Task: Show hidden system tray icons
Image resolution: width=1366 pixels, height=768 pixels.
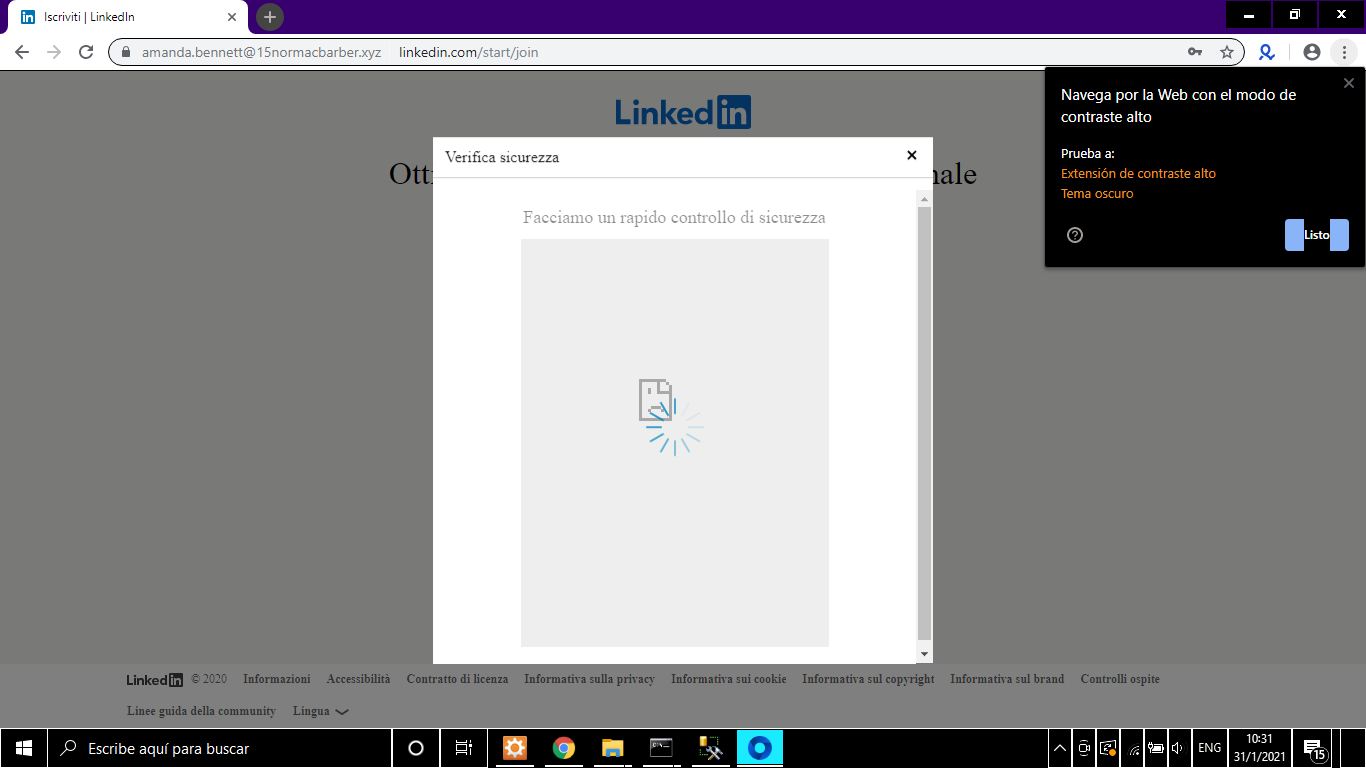Action: (x=1060, y=748)
